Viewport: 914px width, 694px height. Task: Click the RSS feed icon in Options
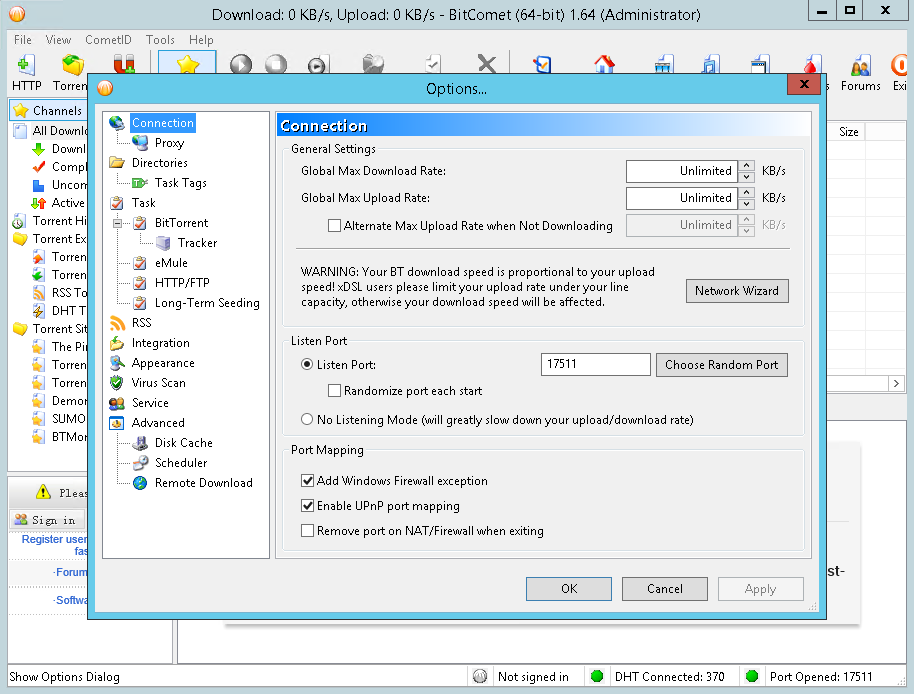[117, 323]
